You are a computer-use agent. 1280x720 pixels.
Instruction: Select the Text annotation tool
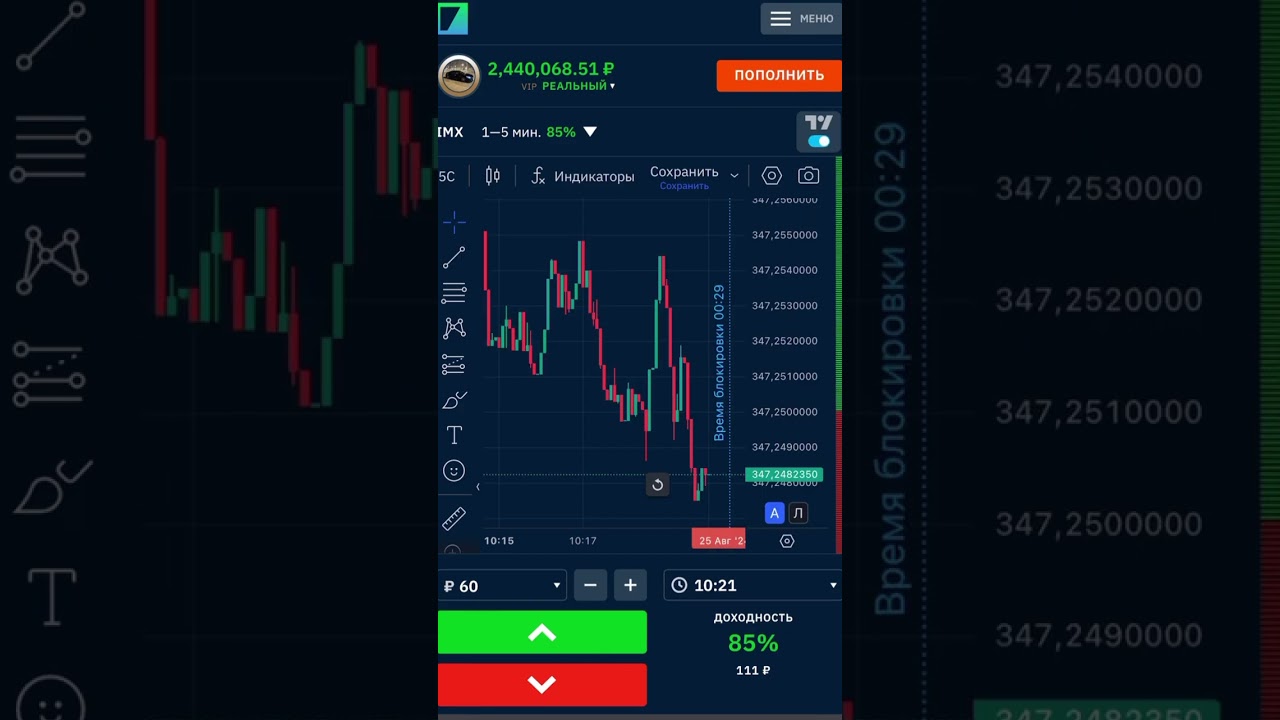pyautogui.click(x=454, y=435)
